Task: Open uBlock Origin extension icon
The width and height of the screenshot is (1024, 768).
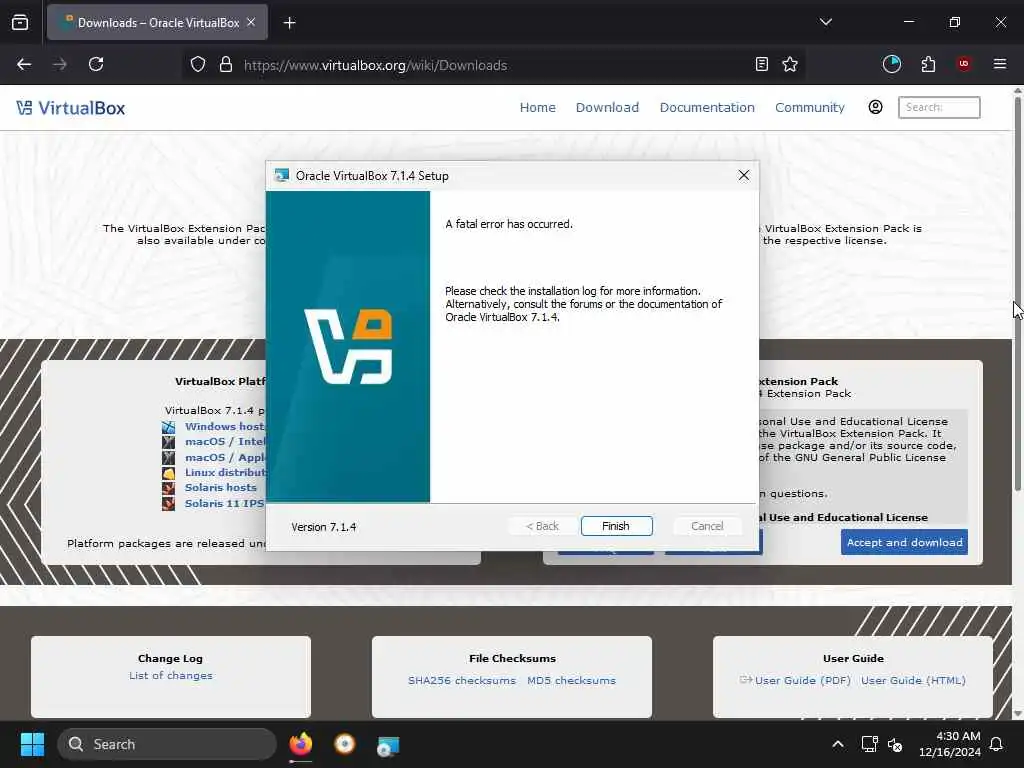Action: pyautogui.click(x=963, y=64)
